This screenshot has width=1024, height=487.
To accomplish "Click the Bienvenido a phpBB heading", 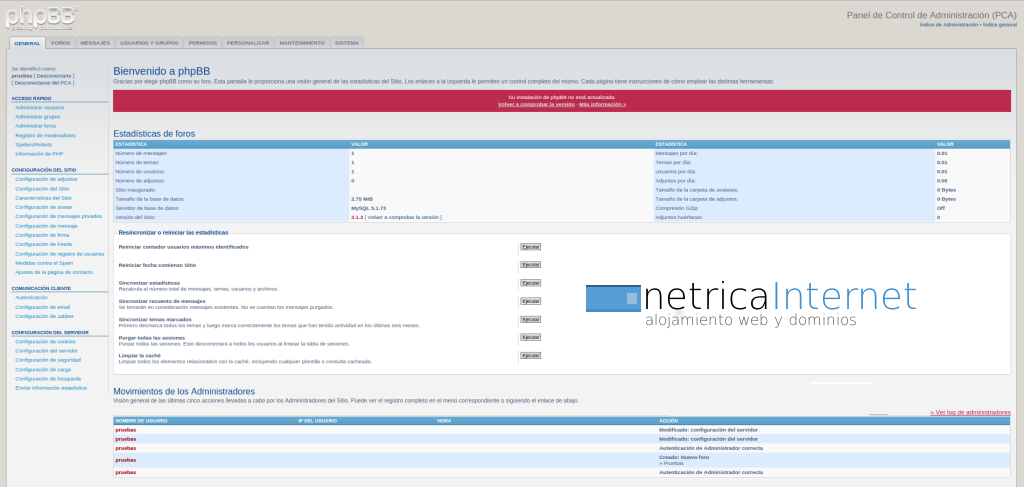I will [161, 71].
